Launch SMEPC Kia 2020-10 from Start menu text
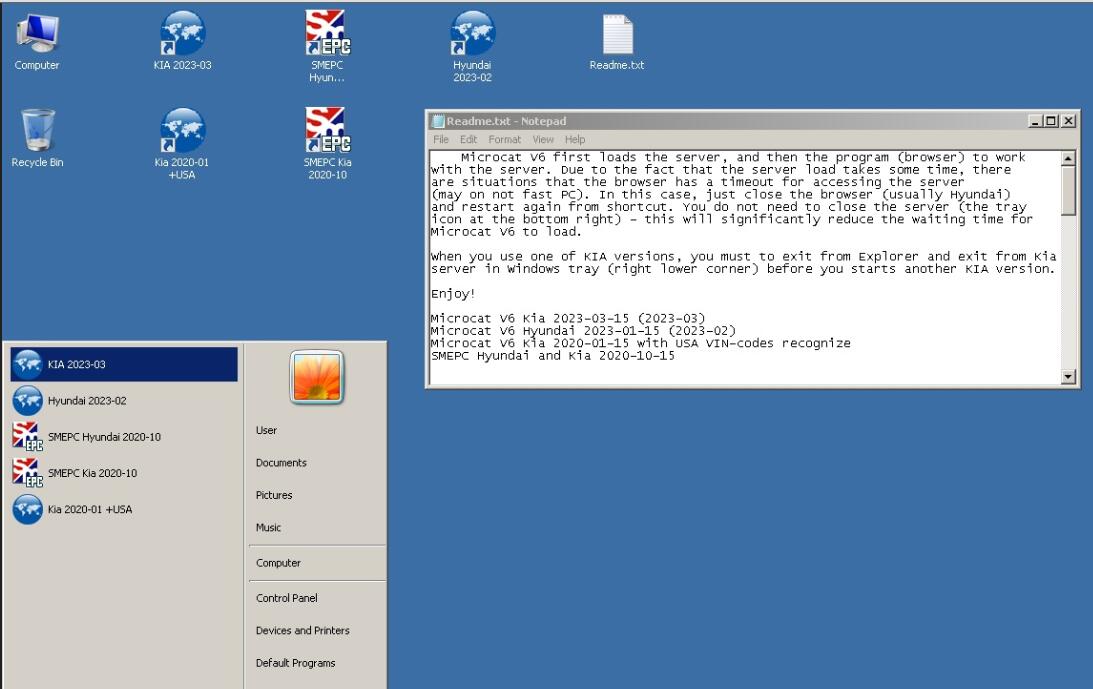The image size is (1093, 689). pos(92,474)
